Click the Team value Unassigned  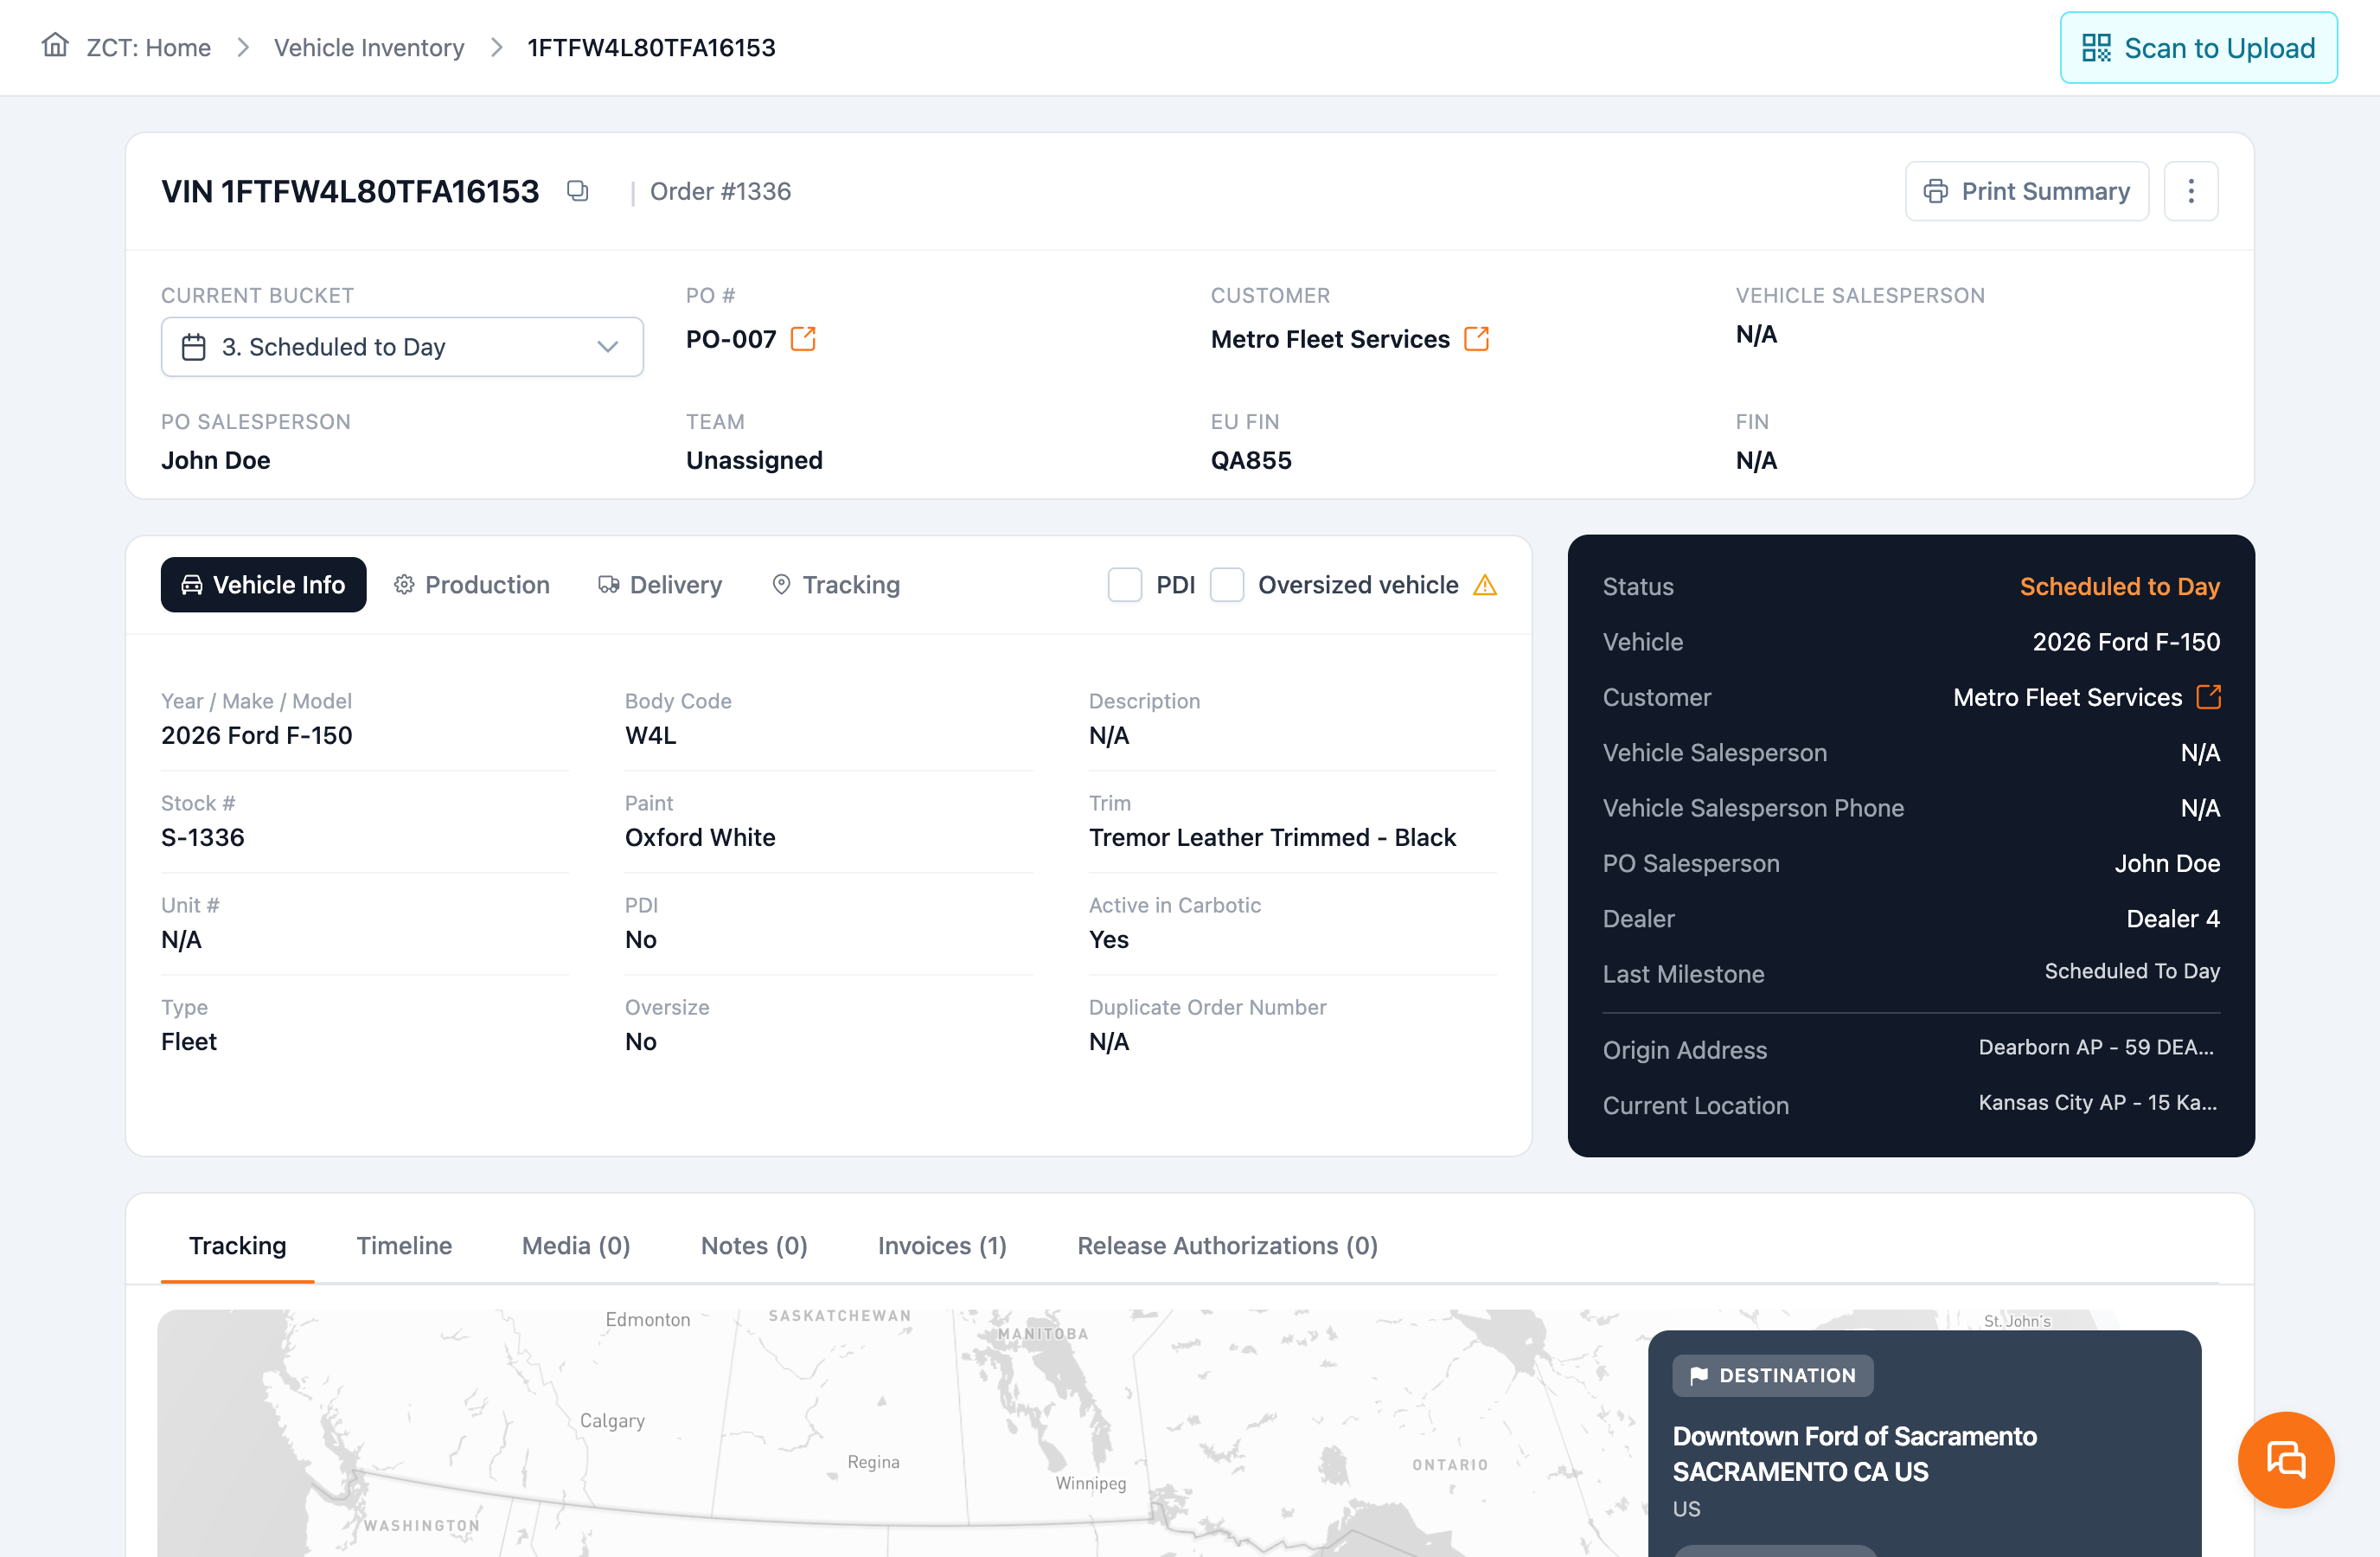coord(754,460)
